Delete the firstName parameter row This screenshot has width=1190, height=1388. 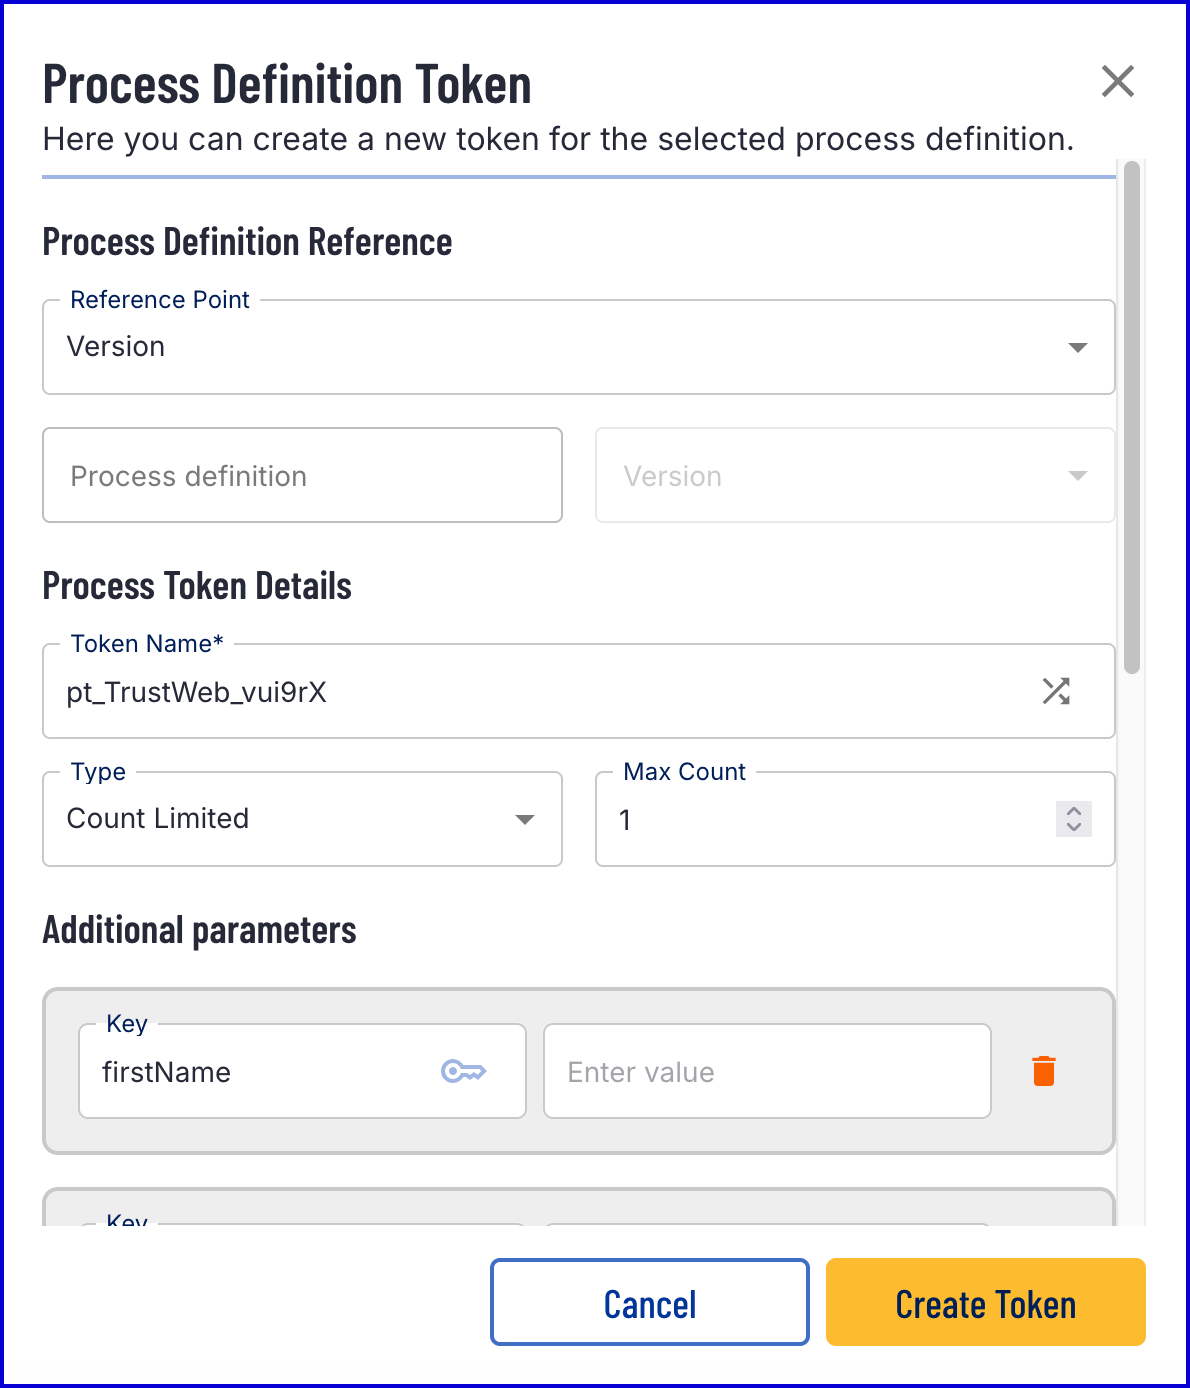point(1043,1071)
